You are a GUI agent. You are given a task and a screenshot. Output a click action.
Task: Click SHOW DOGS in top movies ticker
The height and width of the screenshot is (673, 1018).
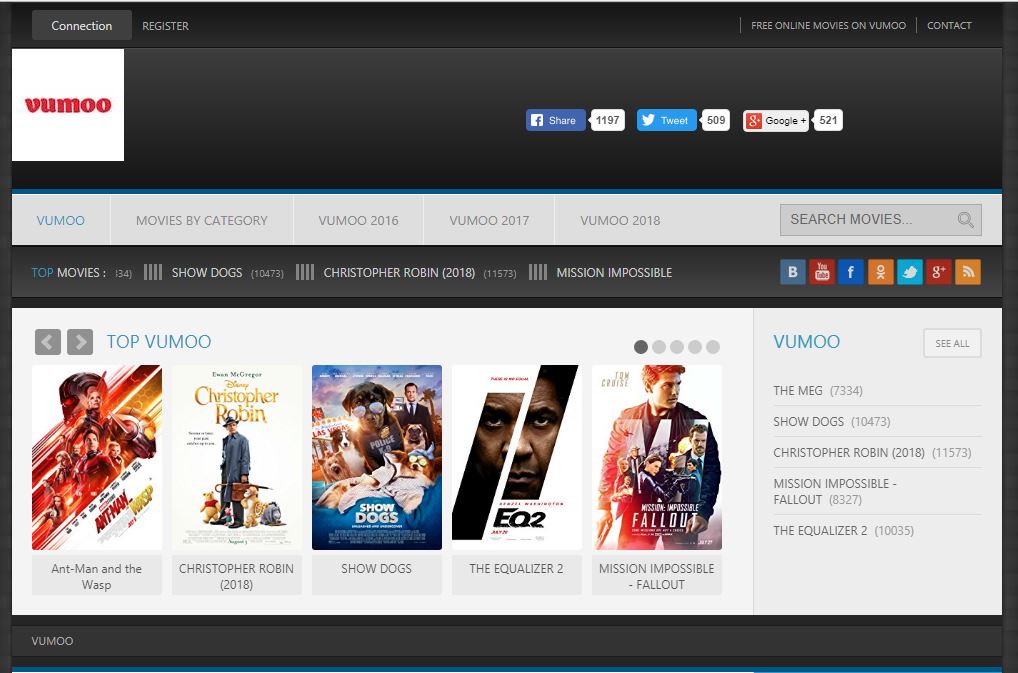coord(207,273)
